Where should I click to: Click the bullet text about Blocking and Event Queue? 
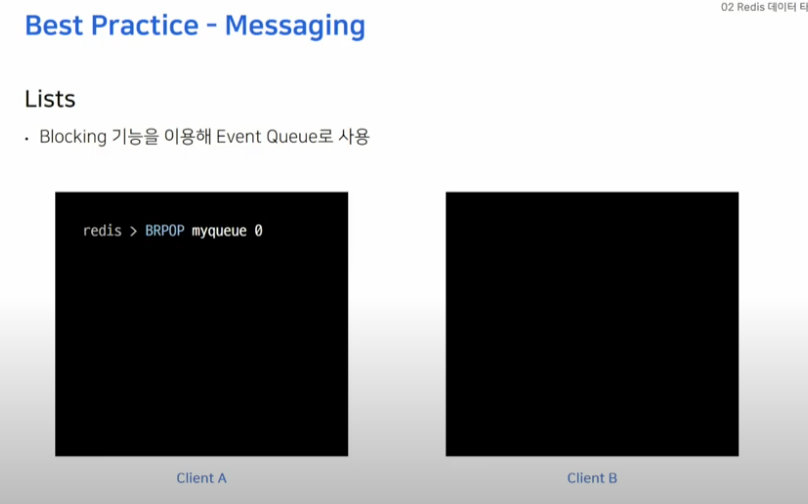[x=205, y=137]
